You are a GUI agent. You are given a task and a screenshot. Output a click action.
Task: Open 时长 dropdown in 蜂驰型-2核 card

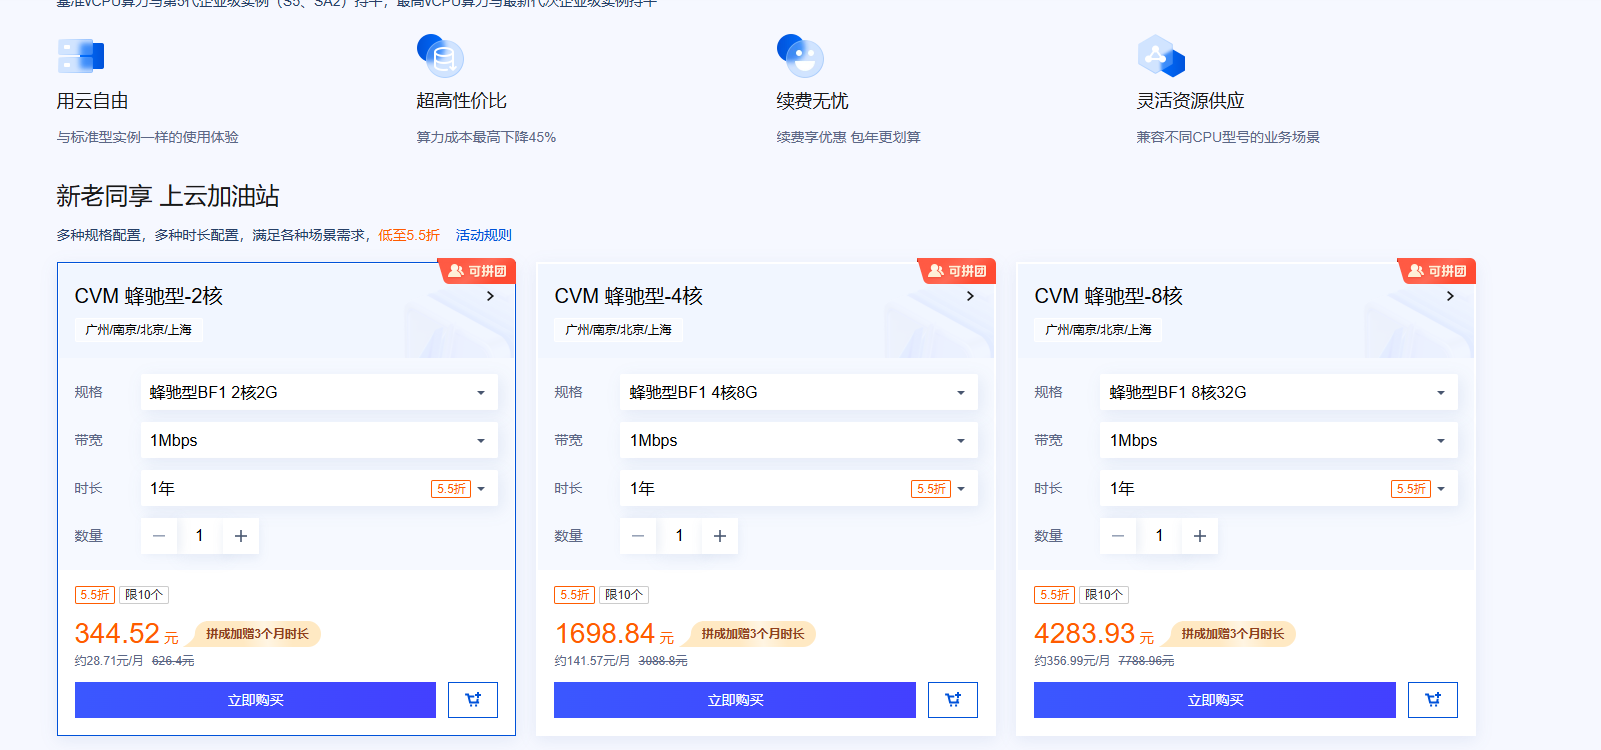pos(319,488)
